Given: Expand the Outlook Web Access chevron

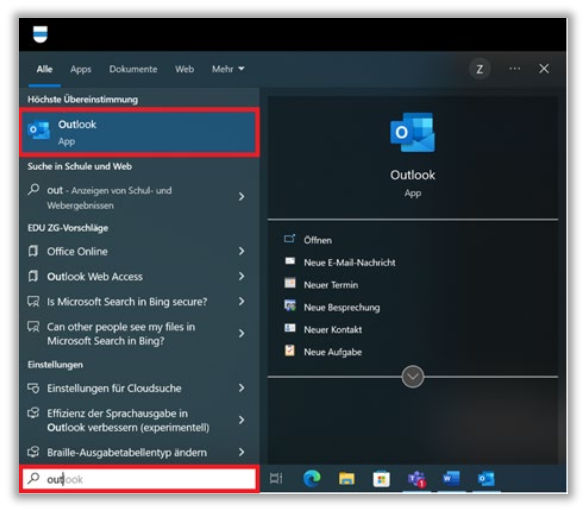Looking at the screenshot, I should (x=241, y=276).
